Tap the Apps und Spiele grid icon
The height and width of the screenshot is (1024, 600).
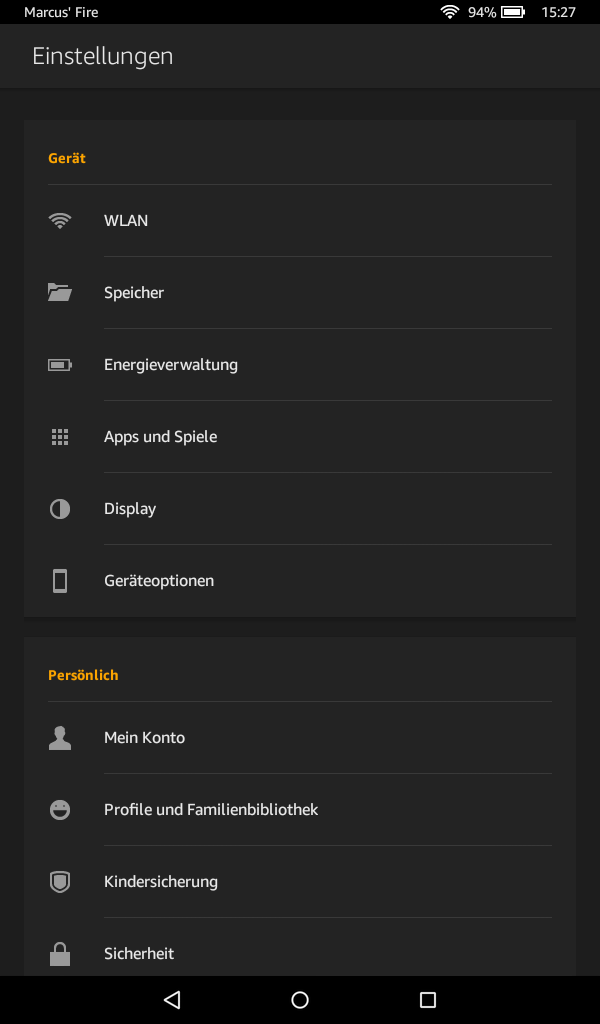tap(60, 437)
